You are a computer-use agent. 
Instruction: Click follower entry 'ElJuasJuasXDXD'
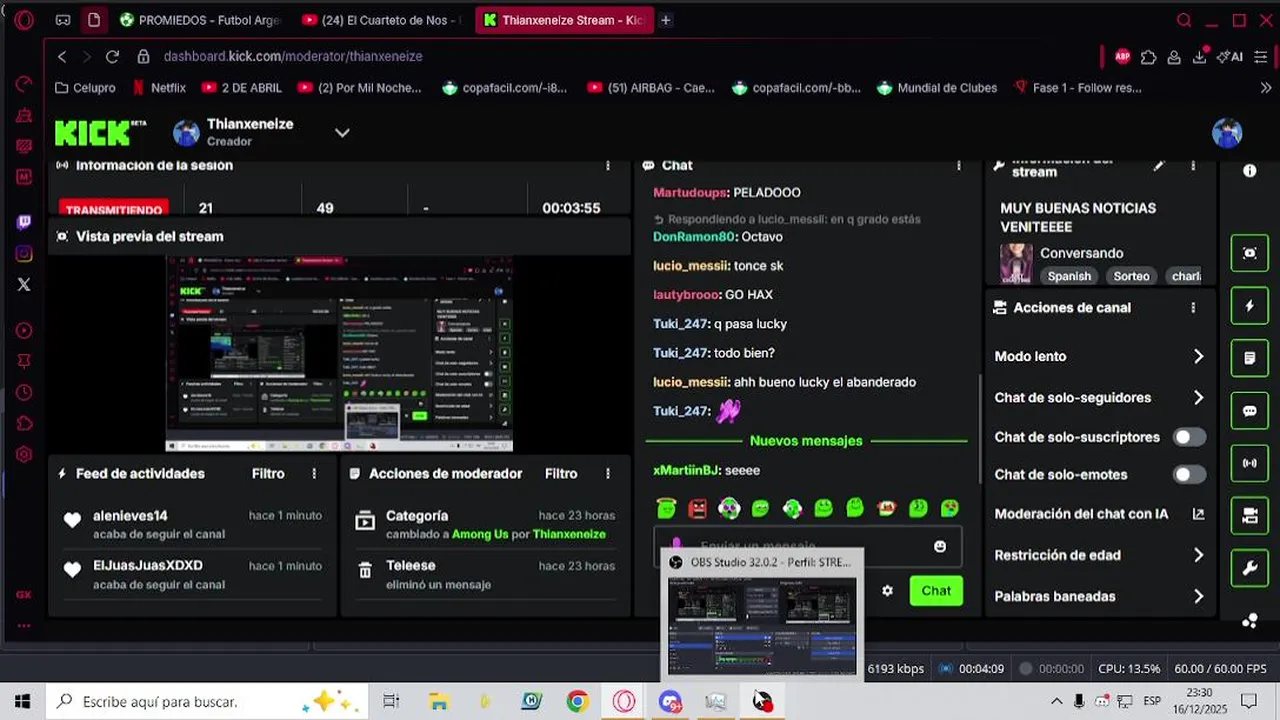pyautogui.click(x=148, y=566)
